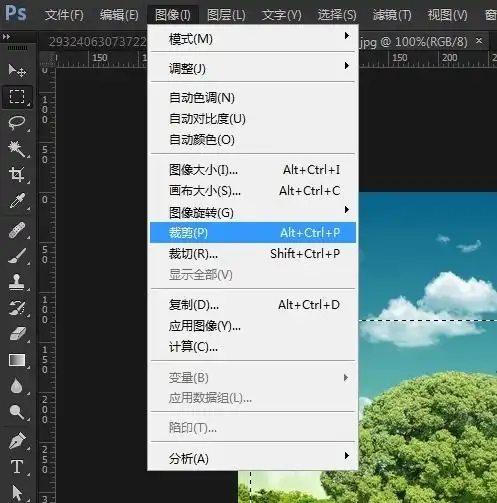Choose 自动对比度(U)
The image size is (497, 503).
(x=253, y=119)
